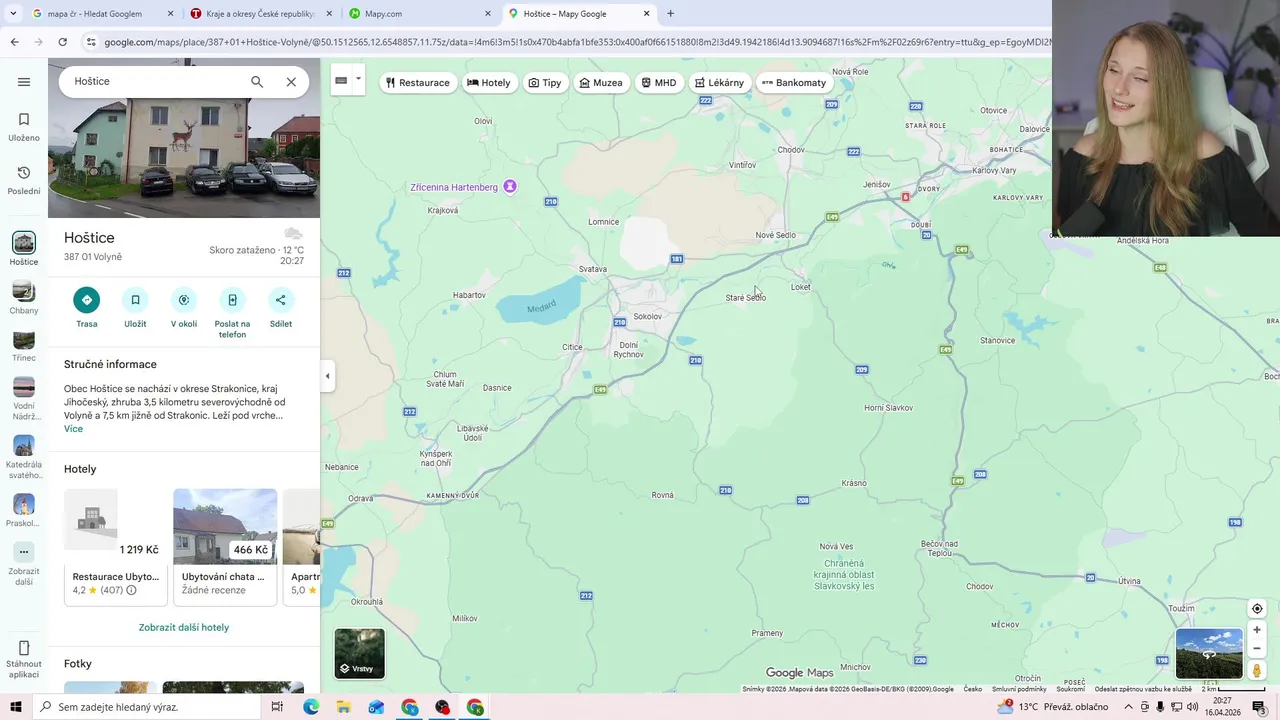1280x720 pixels.
Task: Select the Katedrála svatého recent place
Action: click(x=24, y=458)
